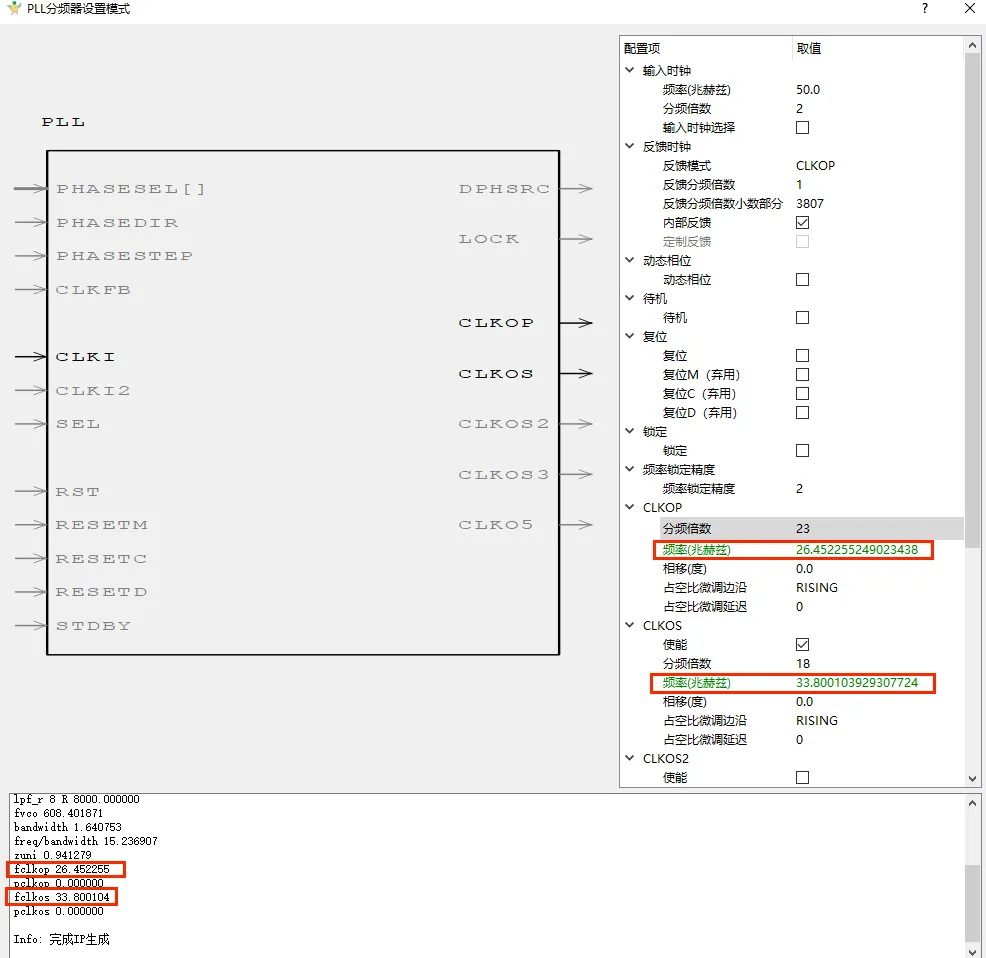Collapse the 输入时钟 group
This screenshot has height=958, width=986.
pos(629,70)
